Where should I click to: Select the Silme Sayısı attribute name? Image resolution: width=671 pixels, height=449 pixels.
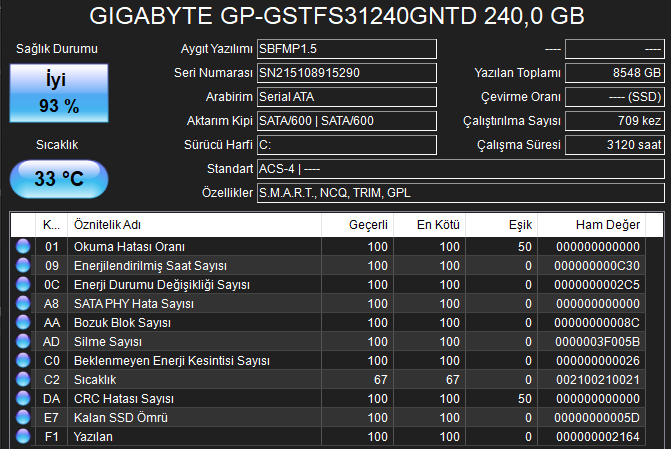[107, 342]
